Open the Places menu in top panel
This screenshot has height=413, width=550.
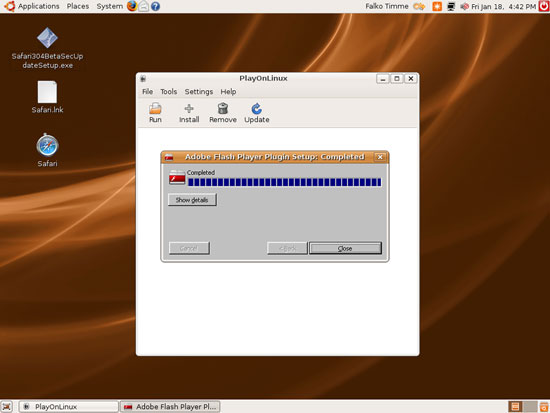[78, 6]
